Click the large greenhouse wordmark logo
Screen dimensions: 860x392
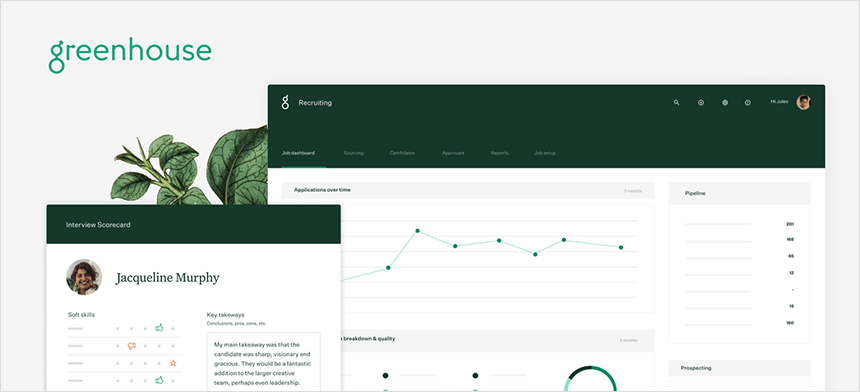(x=130, y=54)
